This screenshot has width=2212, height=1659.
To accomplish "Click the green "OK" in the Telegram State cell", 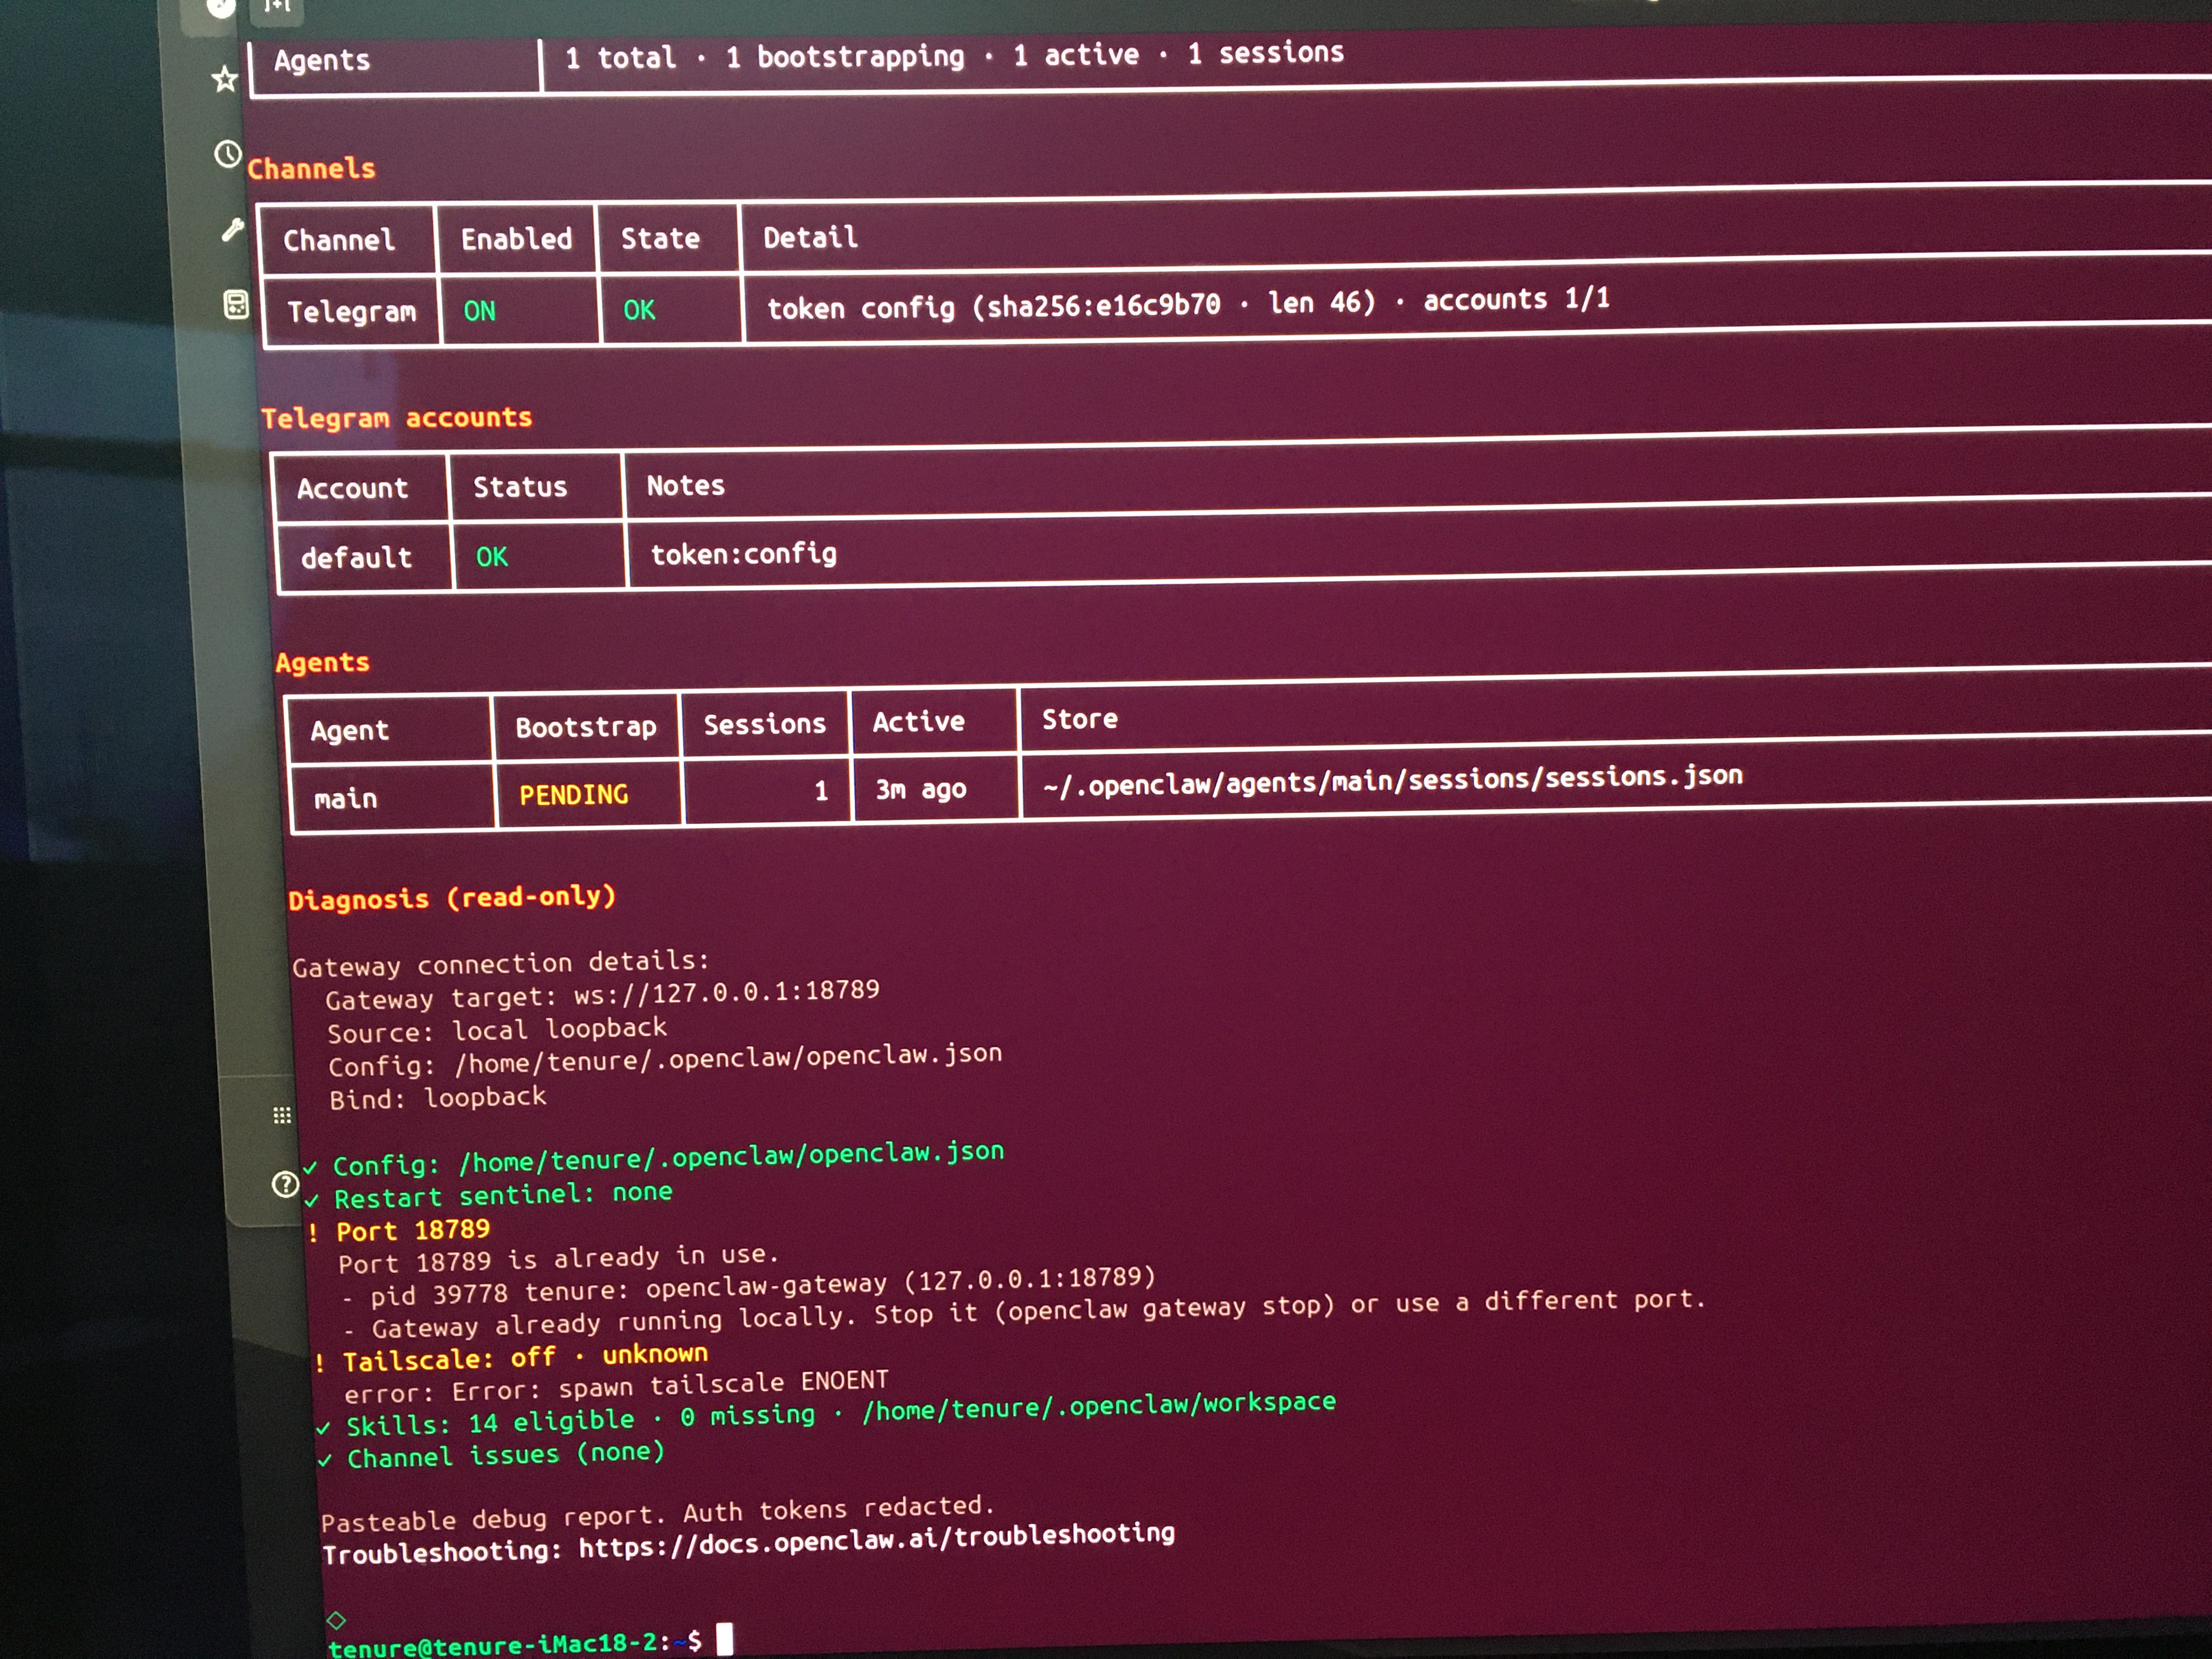I will click(x=639, y=310).
